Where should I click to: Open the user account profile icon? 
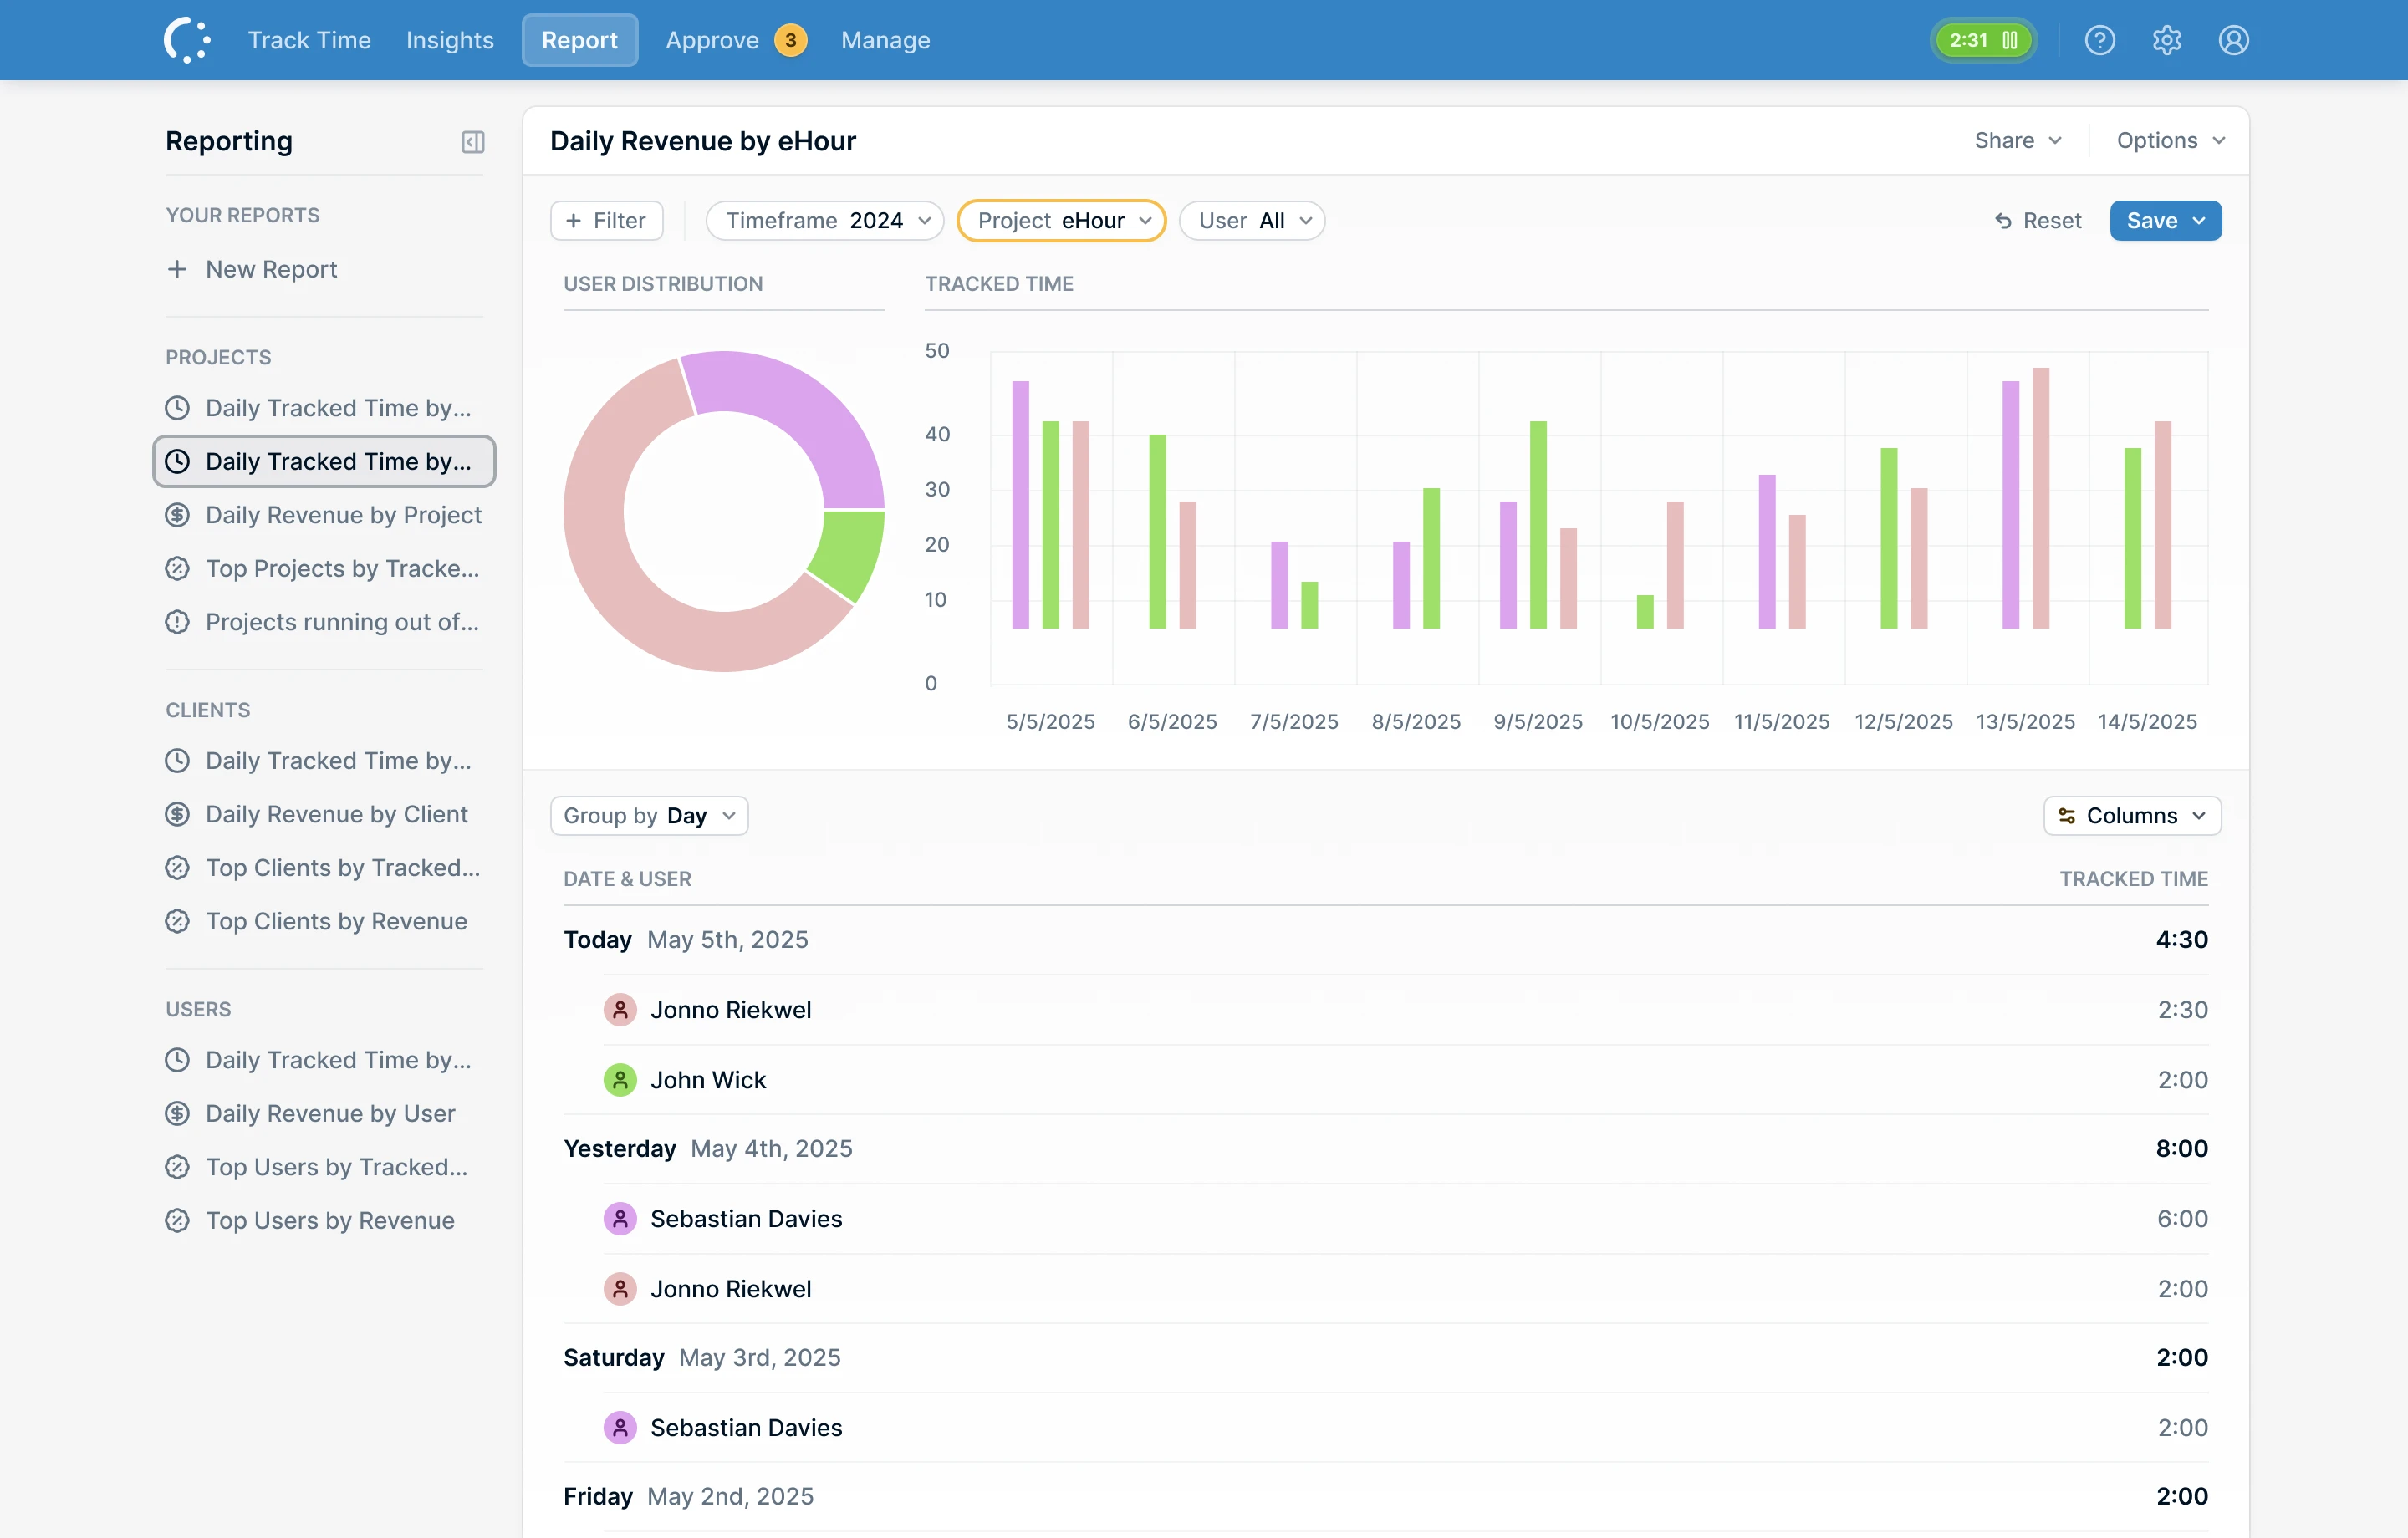point(2233,40)
